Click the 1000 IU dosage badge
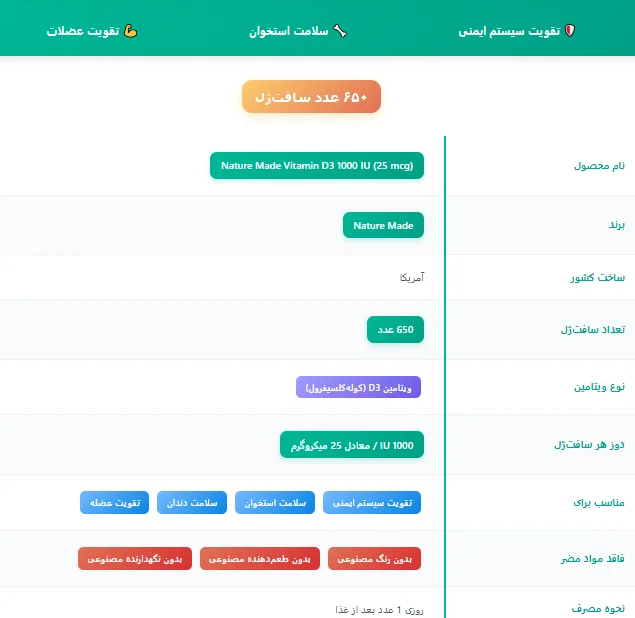 tap(352, 445)
